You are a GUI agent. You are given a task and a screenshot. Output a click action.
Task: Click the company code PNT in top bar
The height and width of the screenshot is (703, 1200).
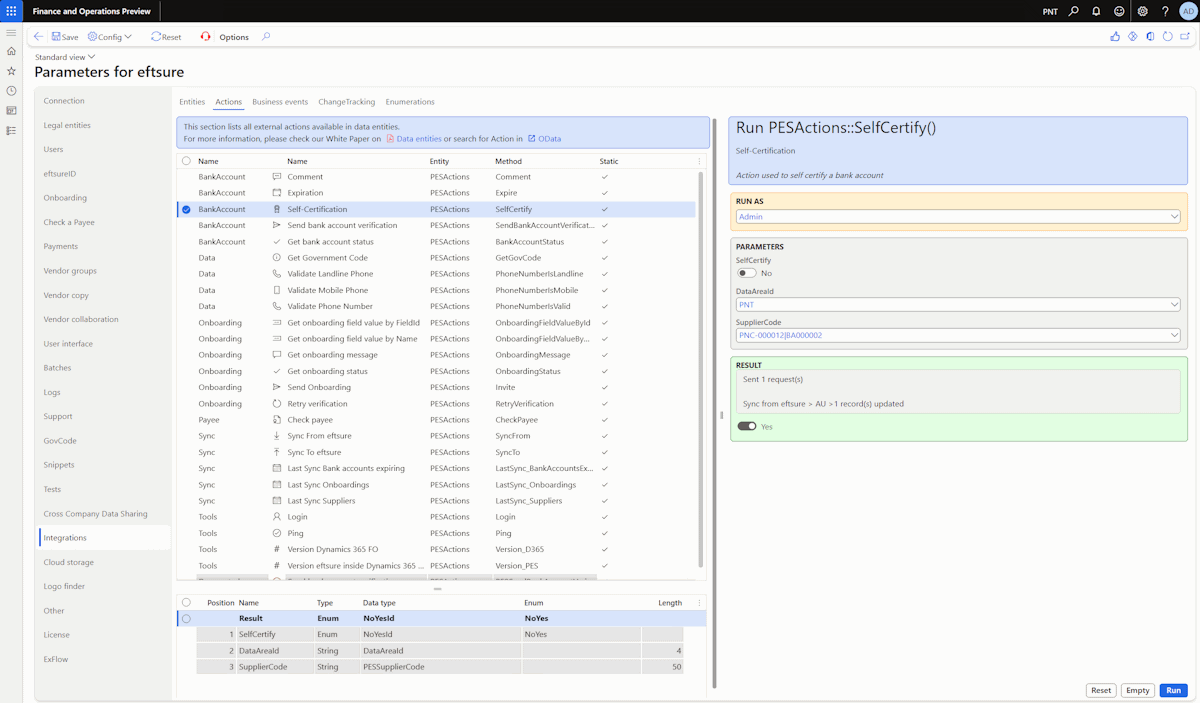point(1050,12)
